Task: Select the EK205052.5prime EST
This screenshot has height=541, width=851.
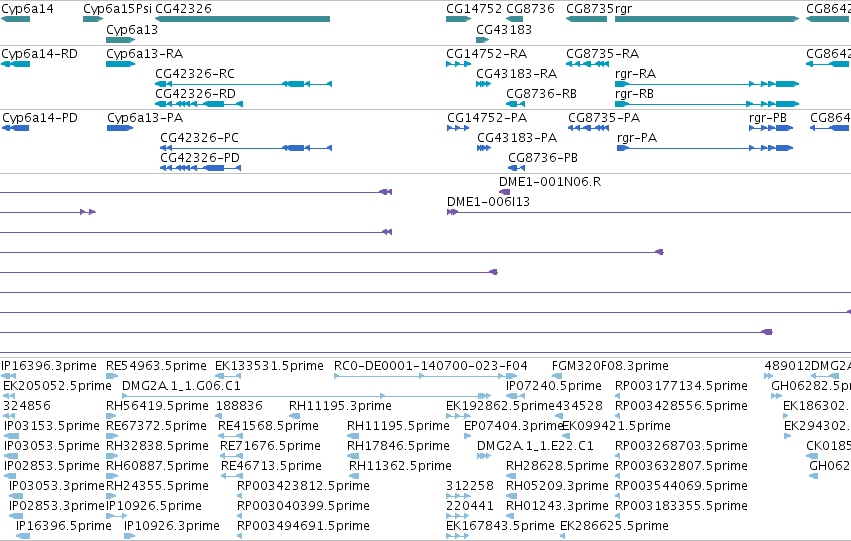Action: [x=9, y=396]
